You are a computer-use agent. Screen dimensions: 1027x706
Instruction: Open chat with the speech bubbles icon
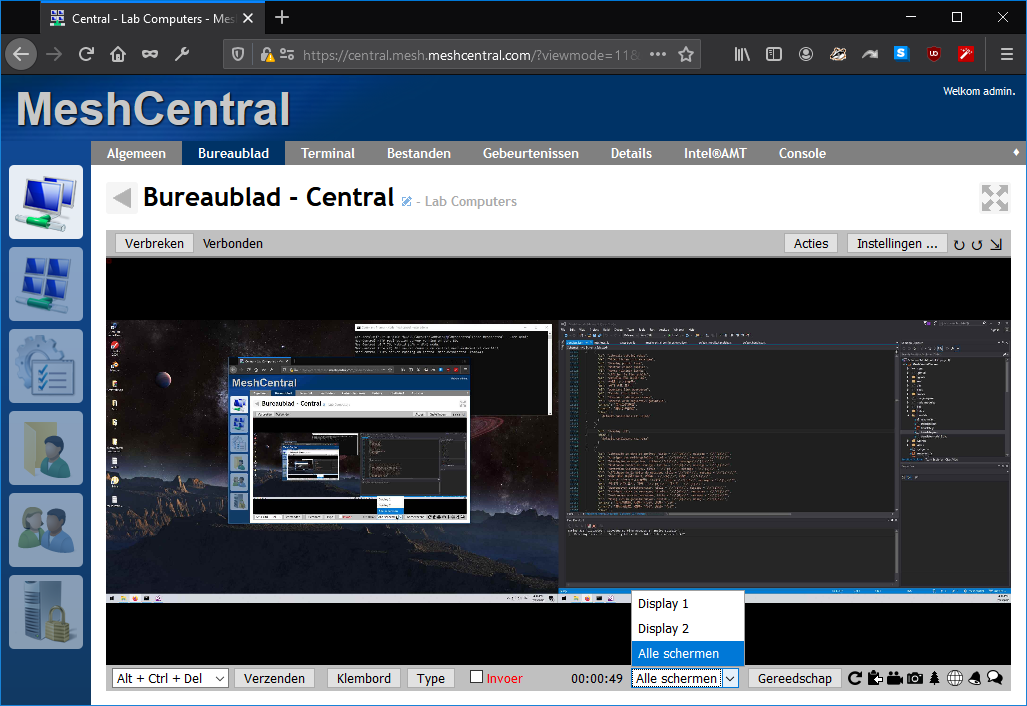995,678
